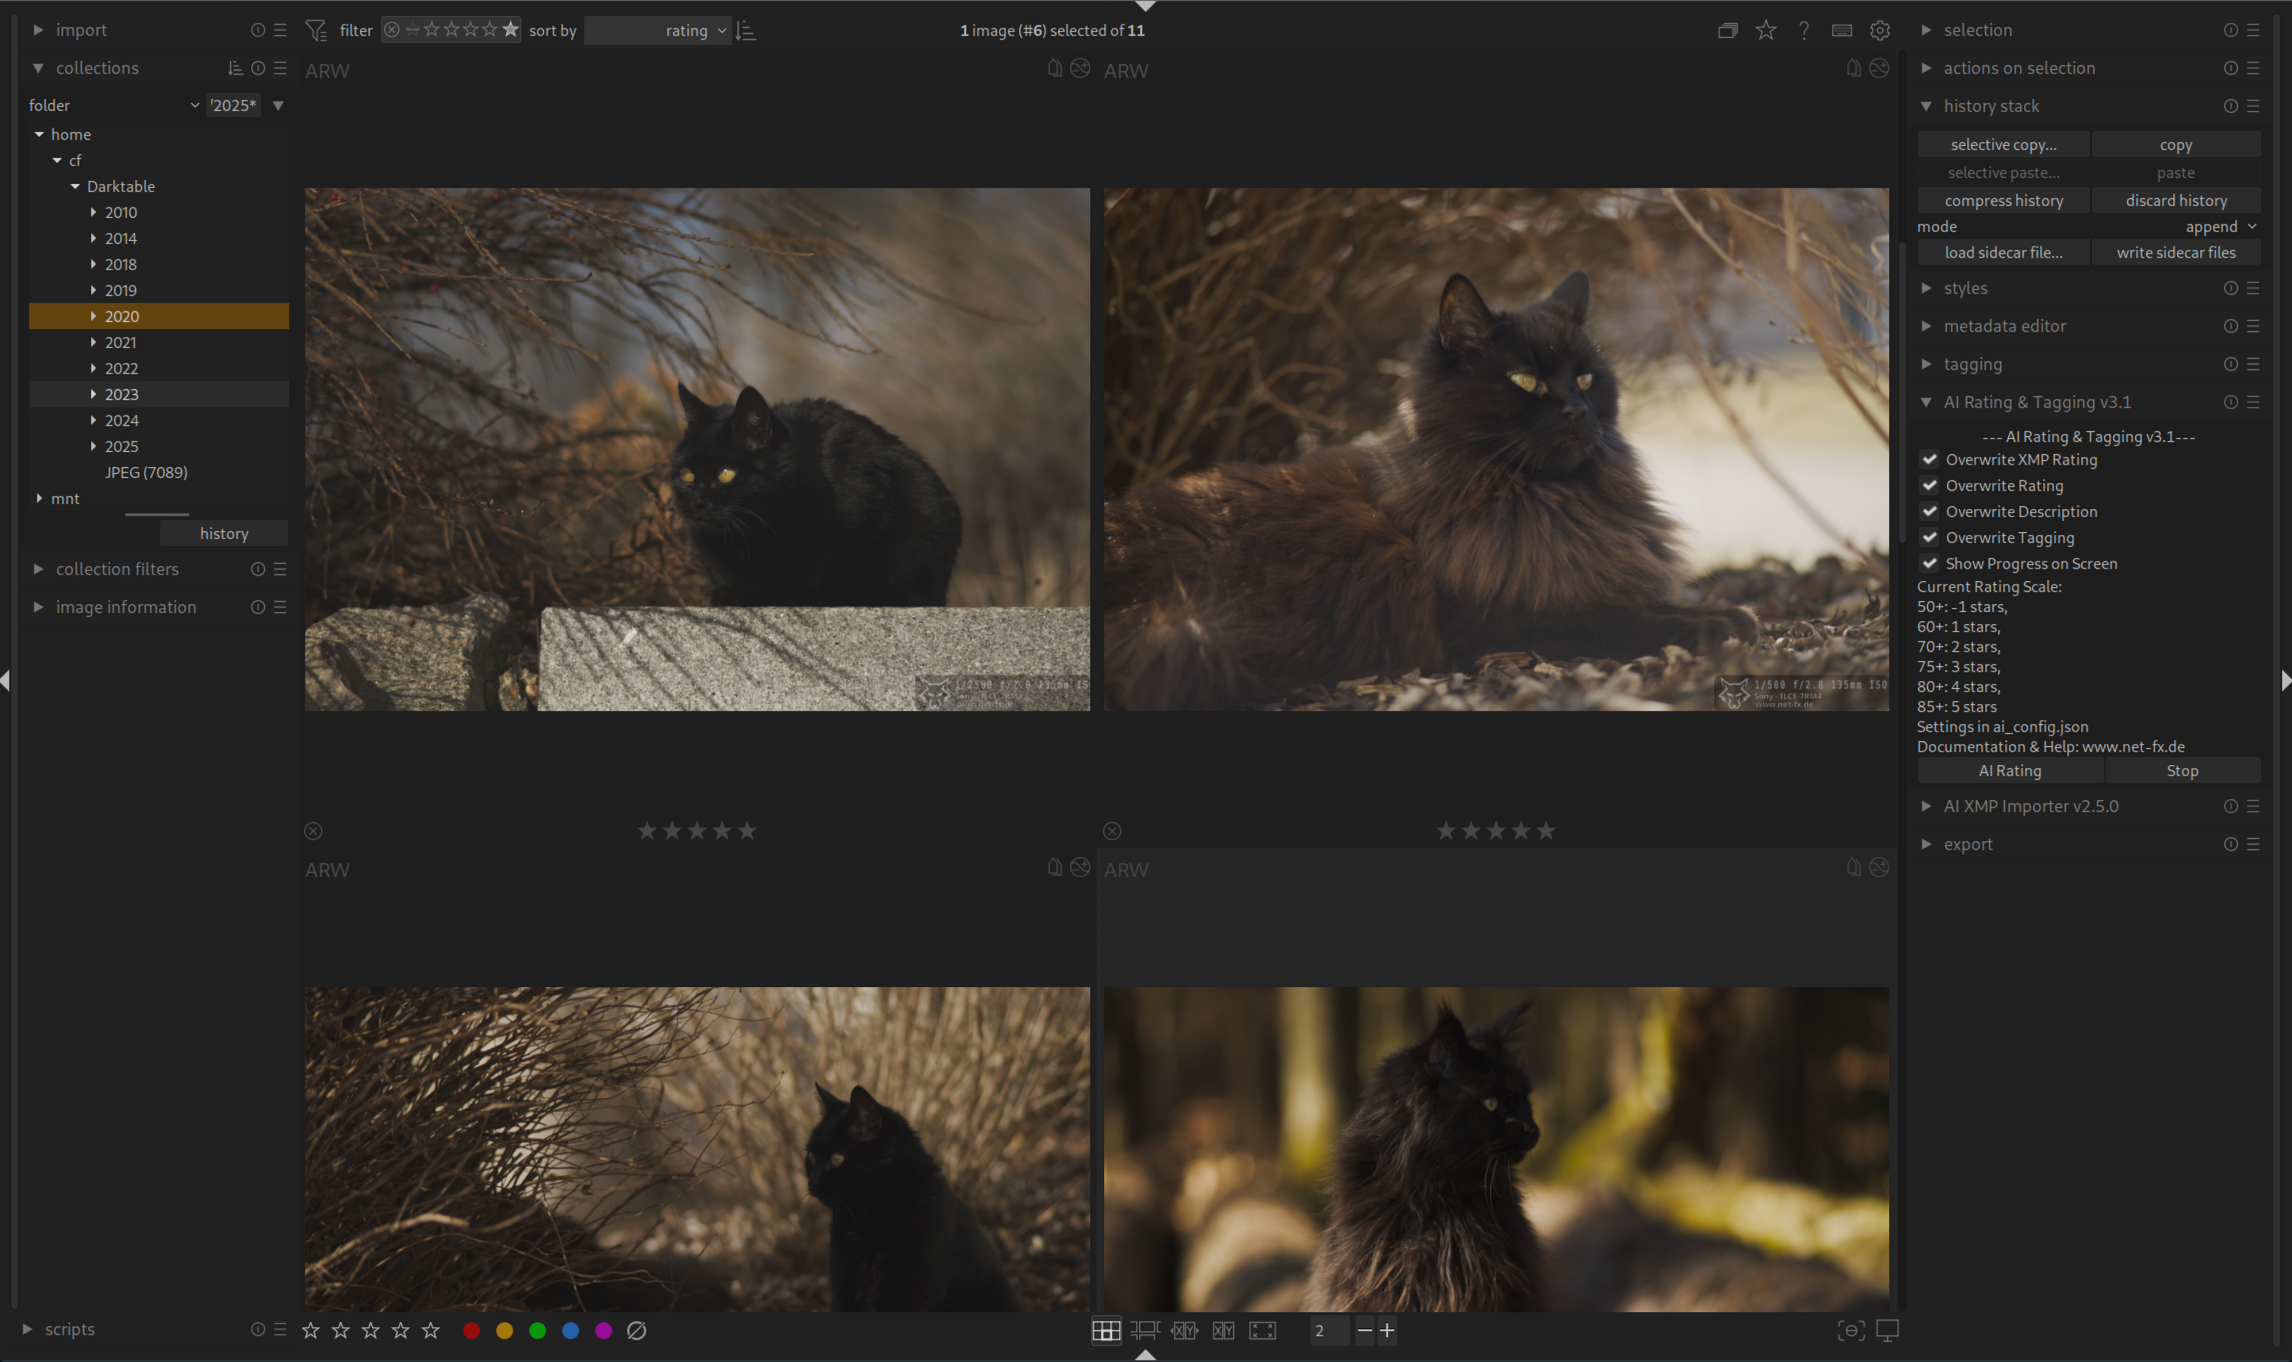Viewport: 2292px width, 1362px height.
Task: Open the online help question mark icon
Action: [x=1804, y=31]
